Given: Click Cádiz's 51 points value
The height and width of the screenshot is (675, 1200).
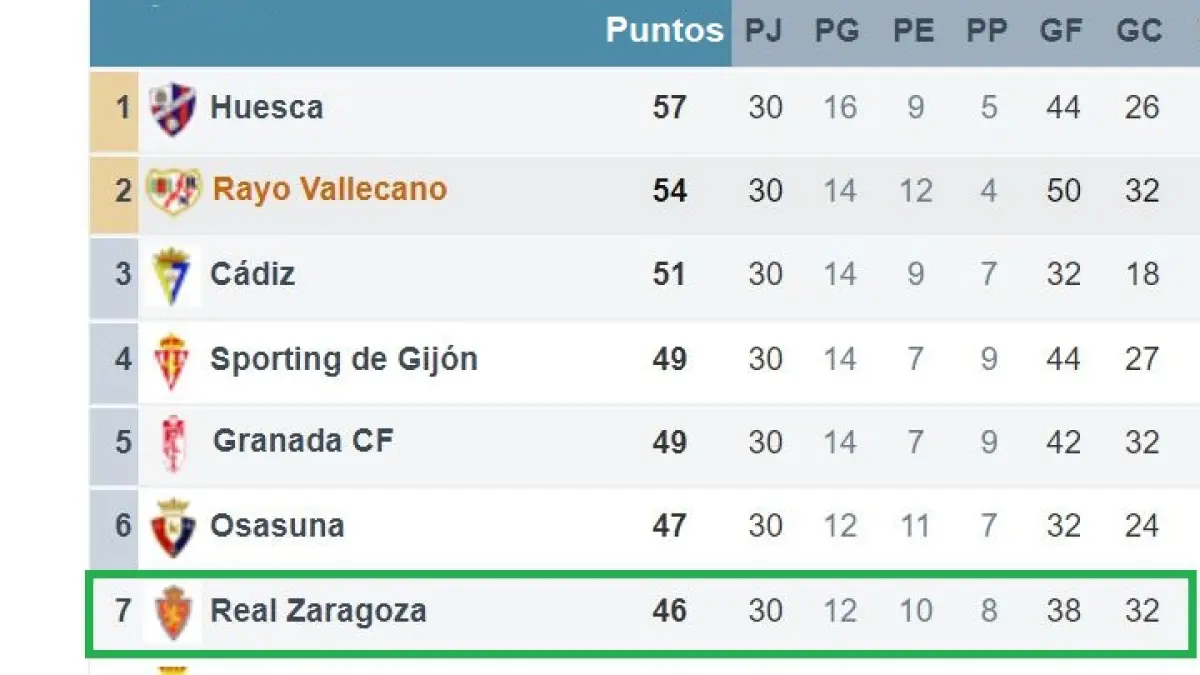Looking at the screenshot, I should (x=669, y=274).
